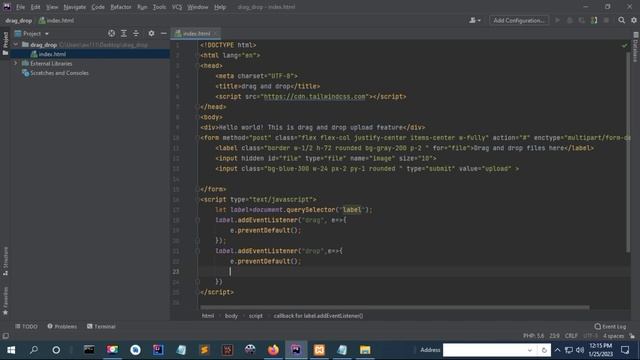Open the Navigate menu
This screenshot has height=360, width=640.
(x=75, y=7)
